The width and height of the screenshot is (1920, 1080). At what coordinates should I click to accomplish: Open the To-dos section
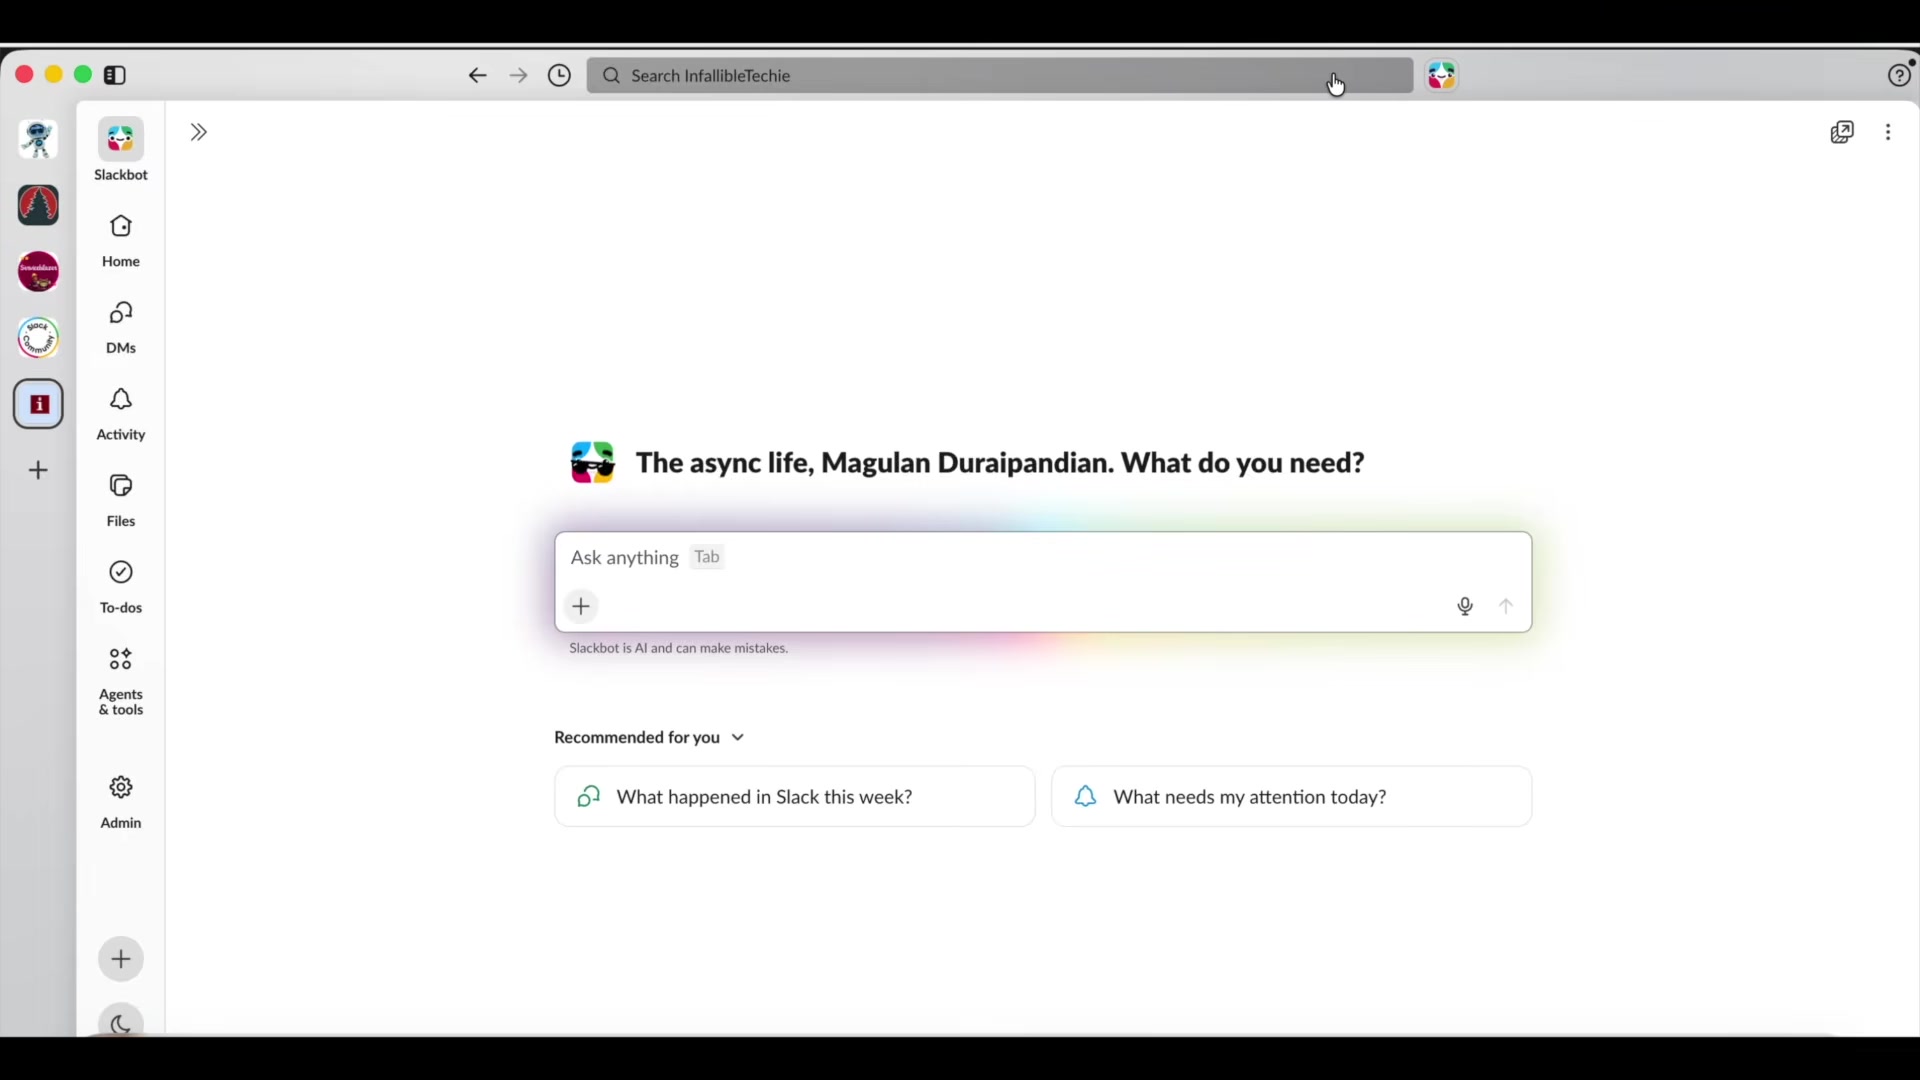pos(121,587)
